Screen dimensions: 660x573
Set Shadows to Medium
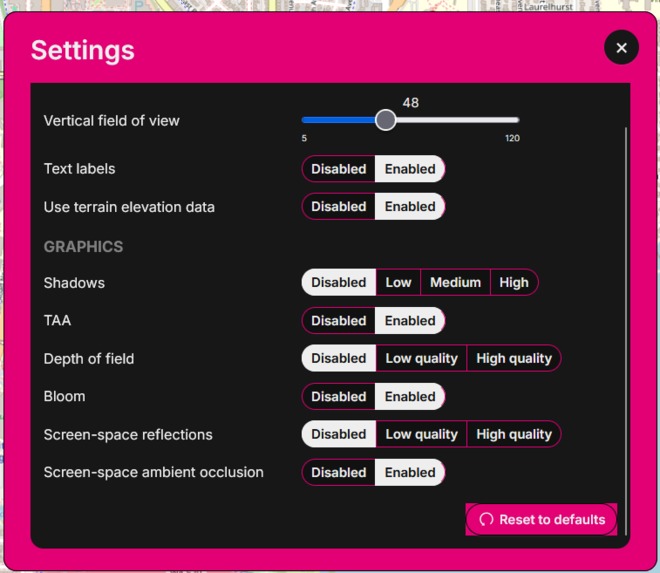455,282
